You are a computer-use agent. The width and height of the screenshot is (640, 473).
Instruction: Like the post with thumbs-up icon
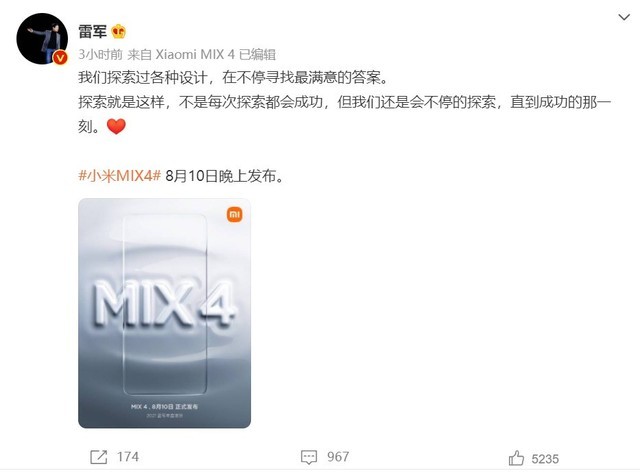(516, 458)
